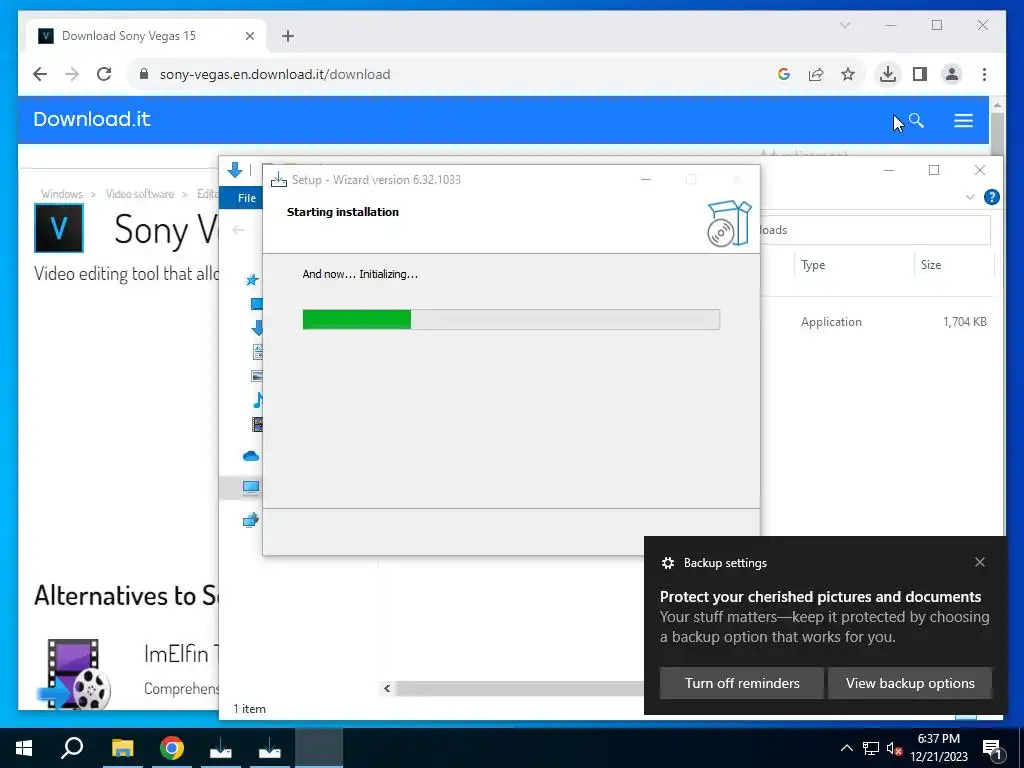Open the taskbar clock and date
This screenshot has height=768, width=1024.
coord(938,748)
